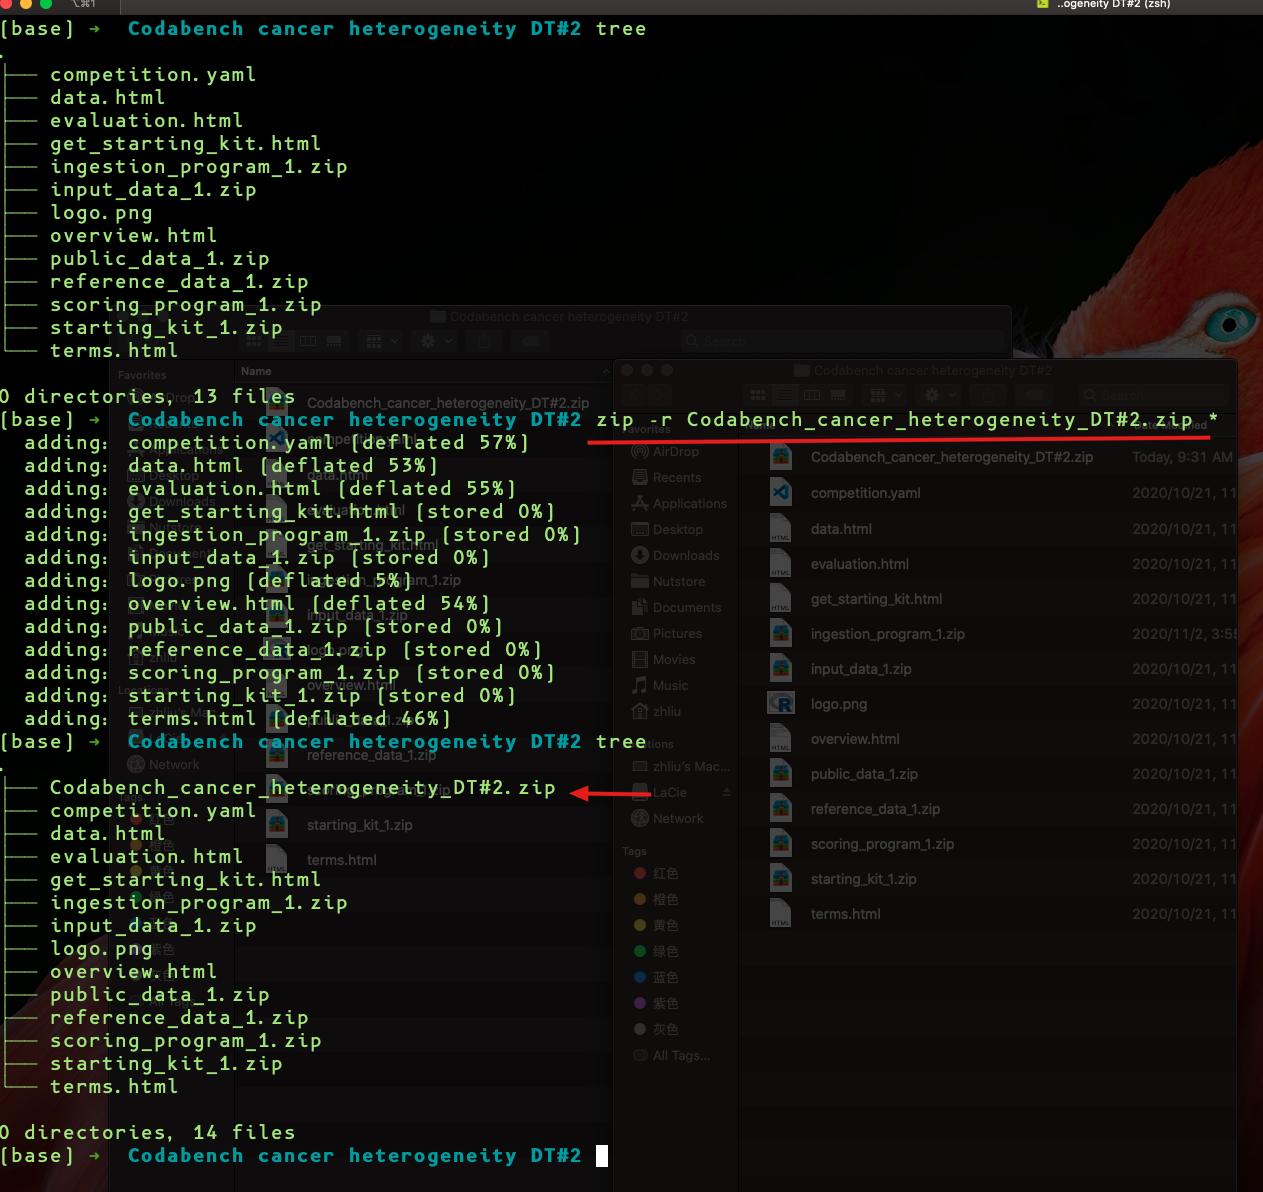The height and width of the screenshot is (1192, 1263).
Task: Open the gear Action menu in front Finder
Action: coord(938,395)
